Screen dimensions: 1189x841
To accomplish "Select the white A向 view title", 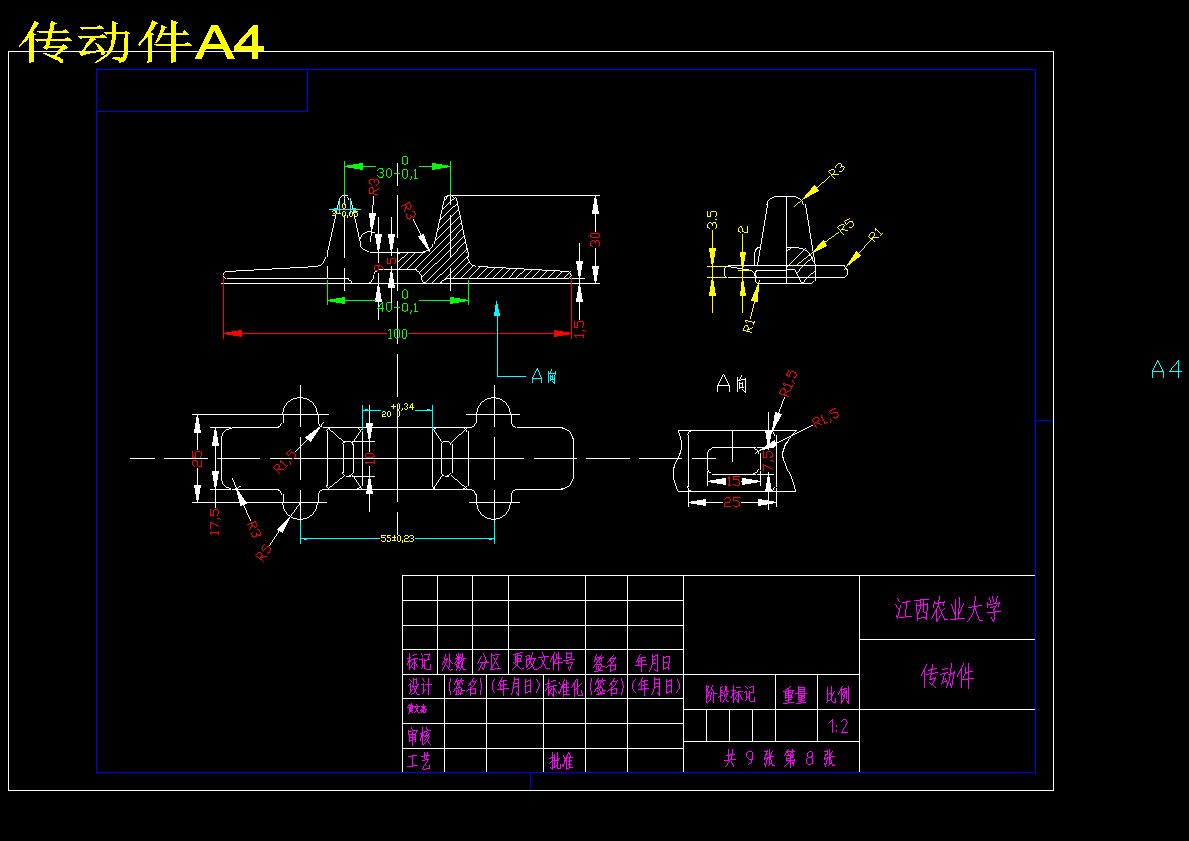I will tap(732, 384).
